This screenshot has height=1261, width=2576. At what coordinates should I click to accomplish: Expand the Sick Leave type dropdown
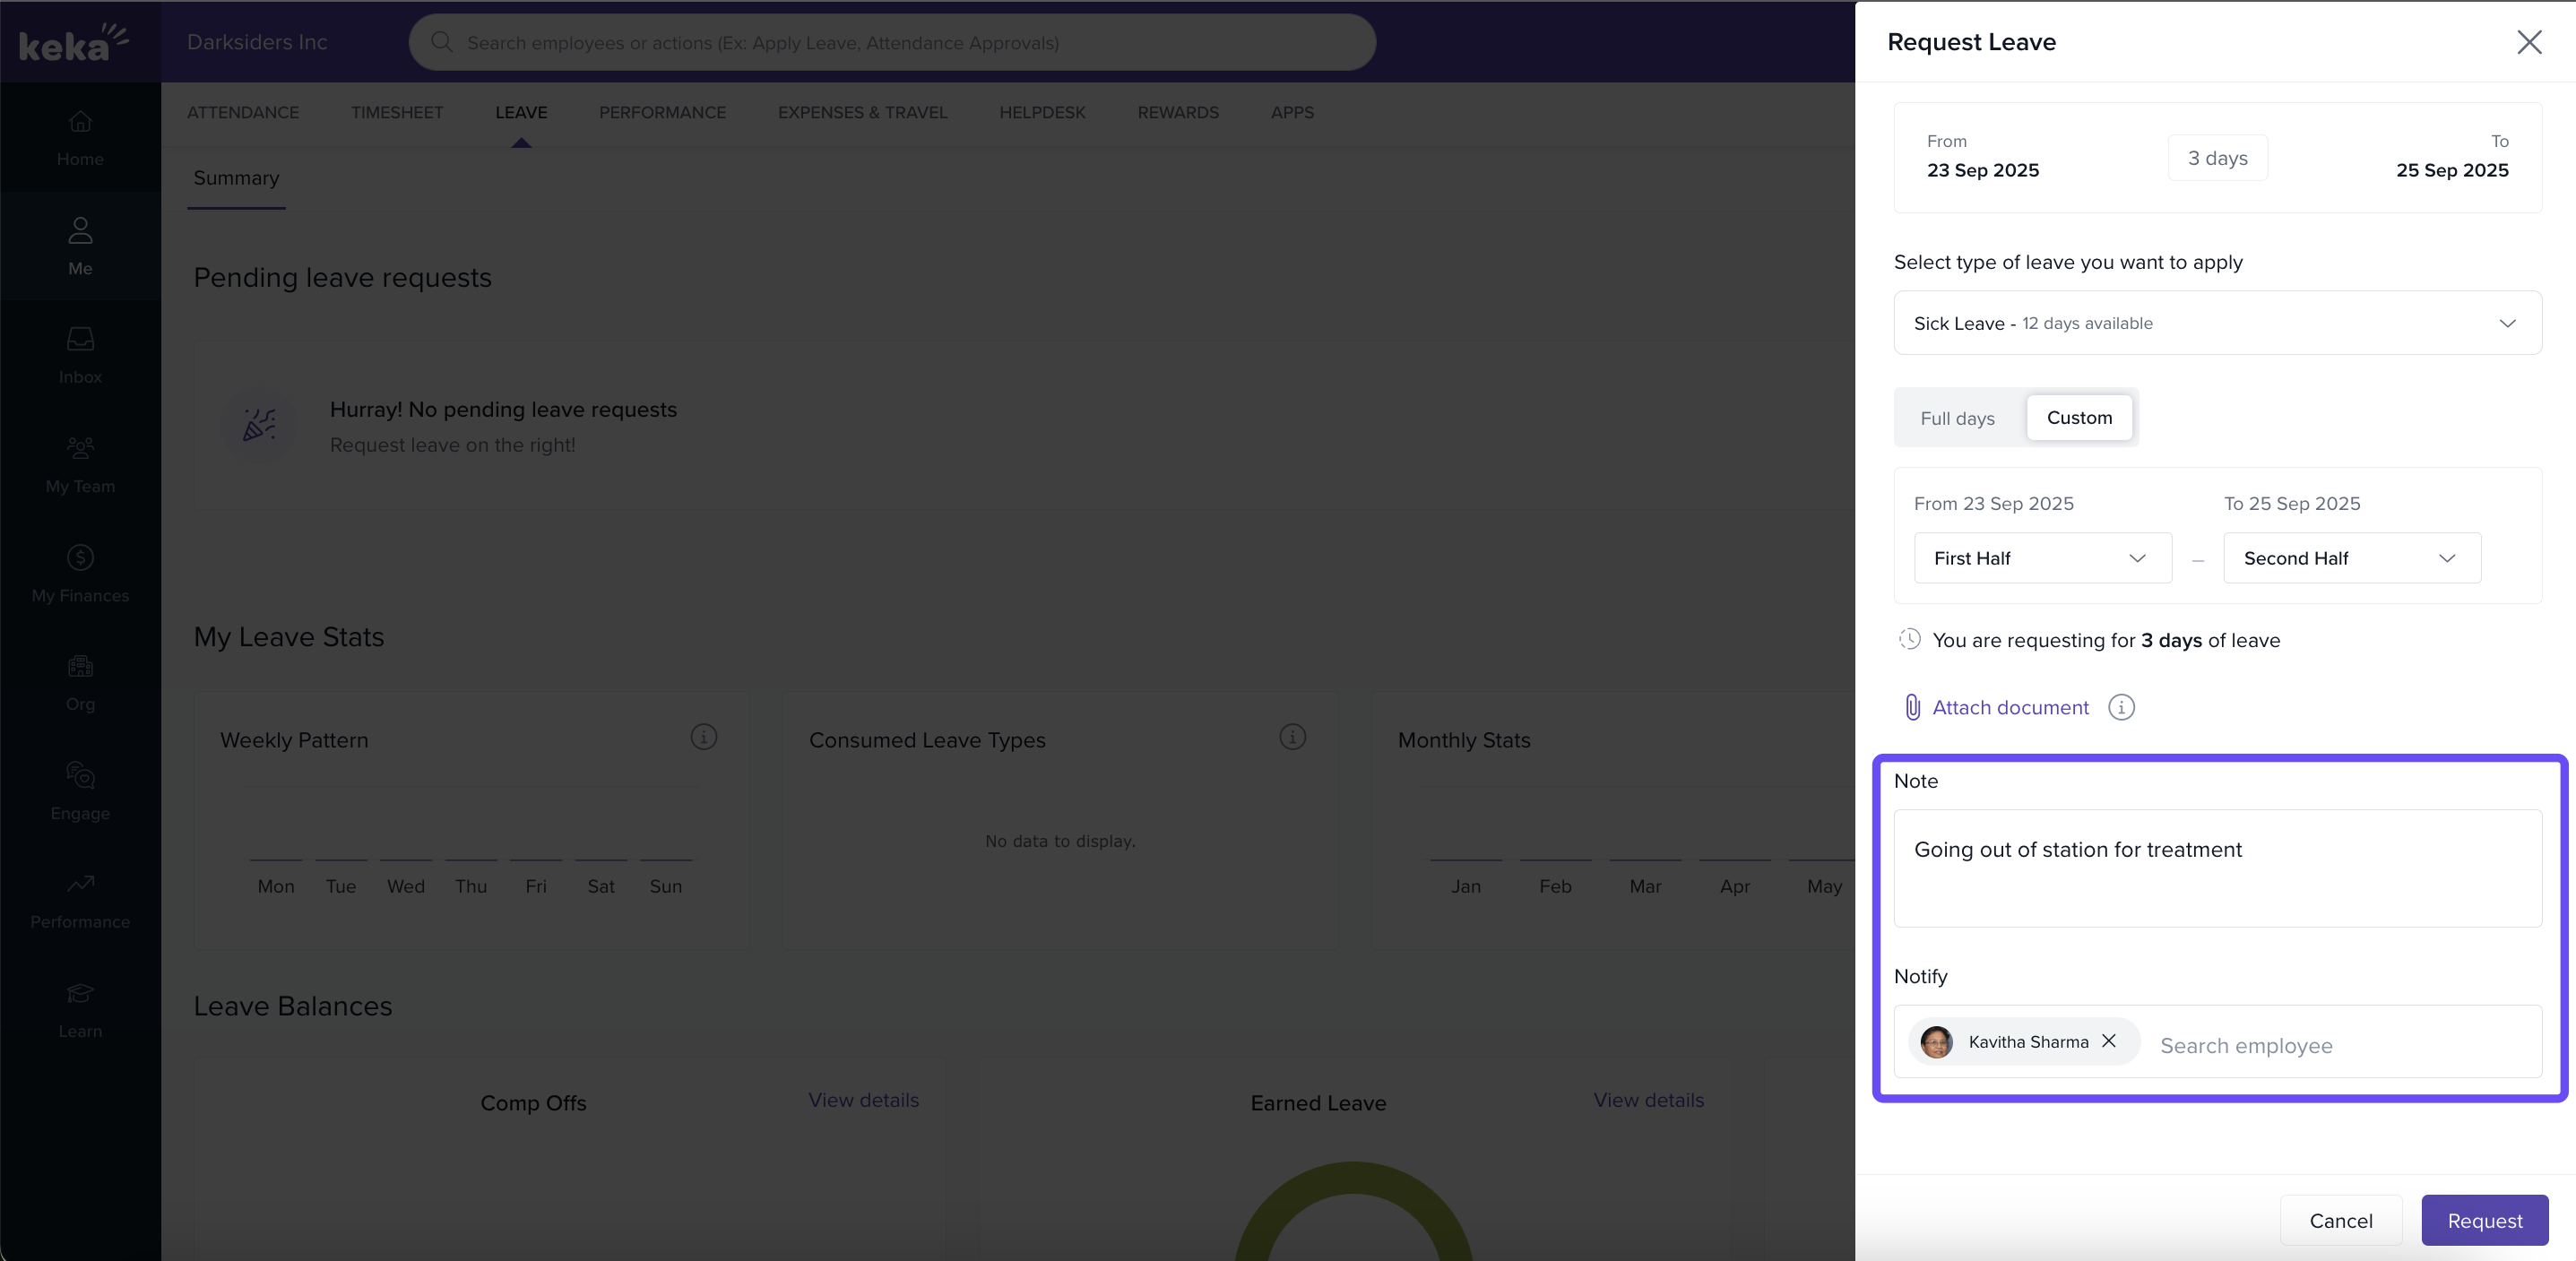2217,323
